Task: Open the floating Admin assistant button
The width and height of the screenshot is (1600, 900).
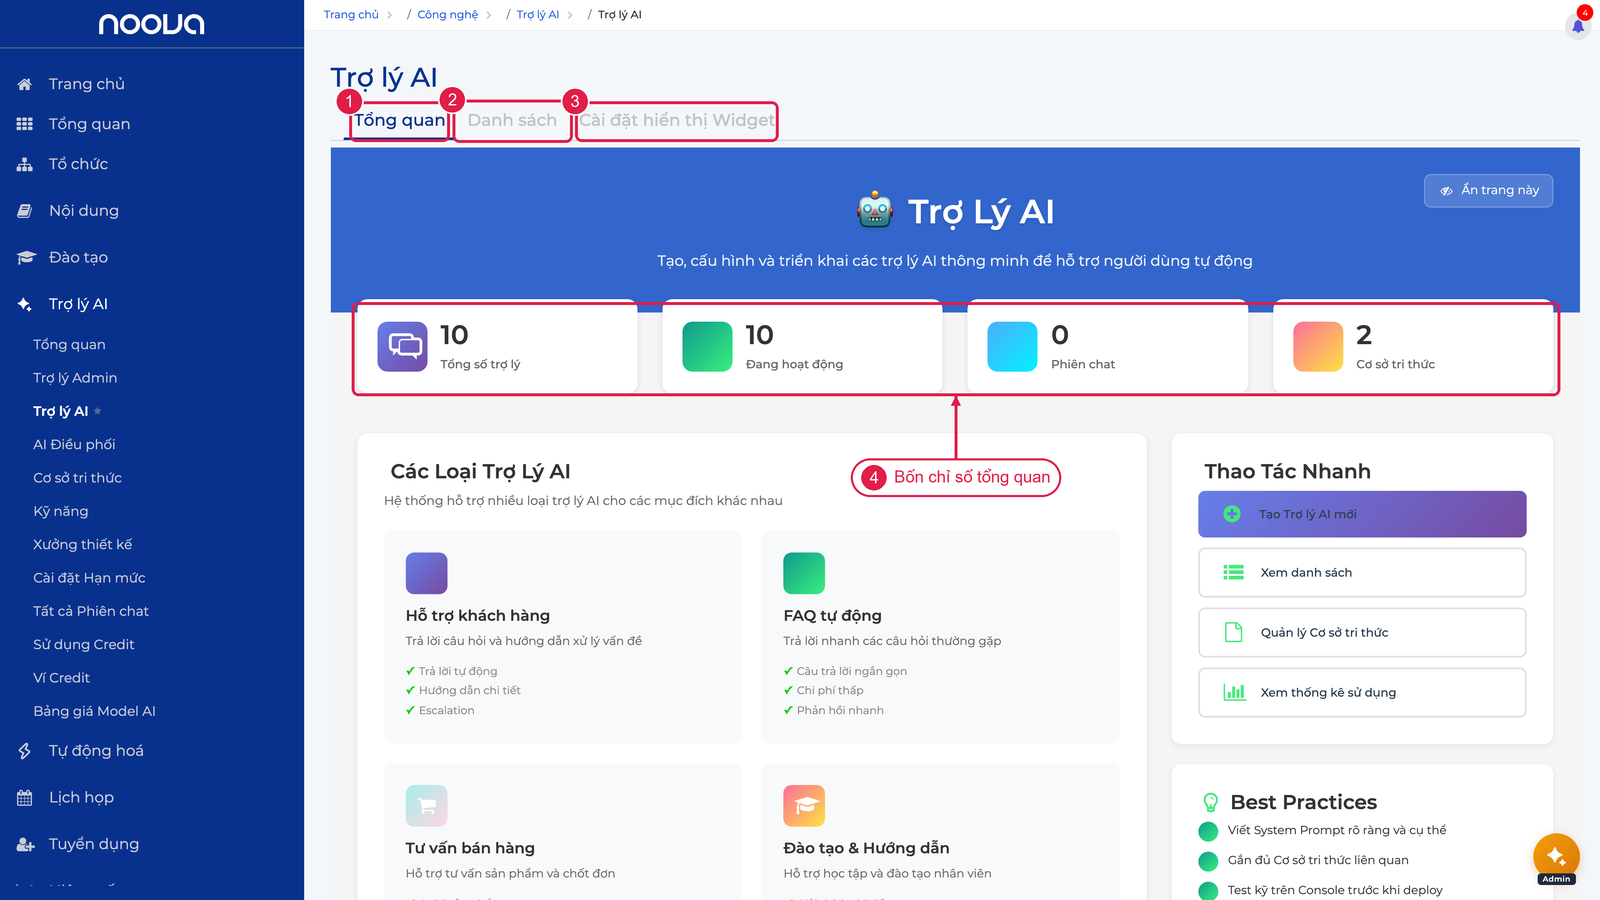Action: pos(1556,857)
